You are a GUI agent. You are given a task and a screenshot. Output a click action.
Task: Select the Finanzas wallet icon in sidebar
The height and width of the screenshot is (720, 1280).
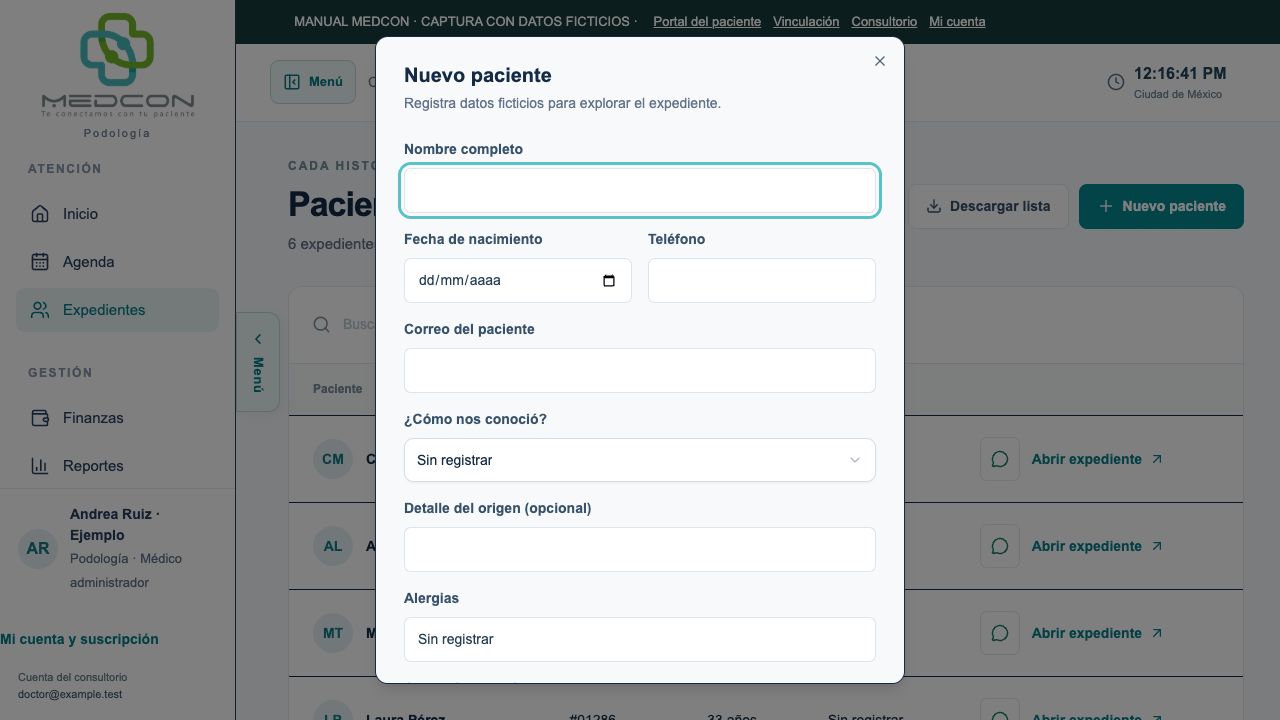pyautogui.click(x=40, y=418)
